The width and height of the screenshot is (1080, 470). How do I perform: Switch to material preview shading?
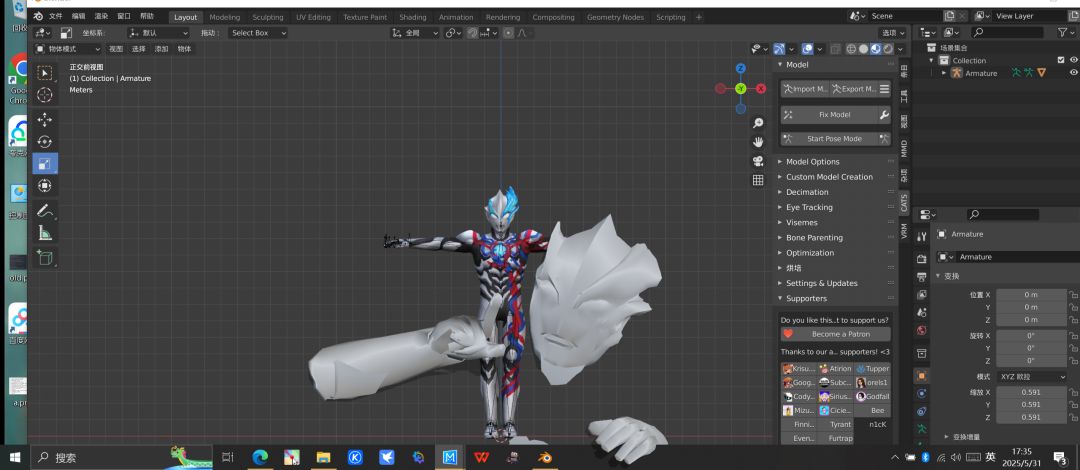(875, 49)
